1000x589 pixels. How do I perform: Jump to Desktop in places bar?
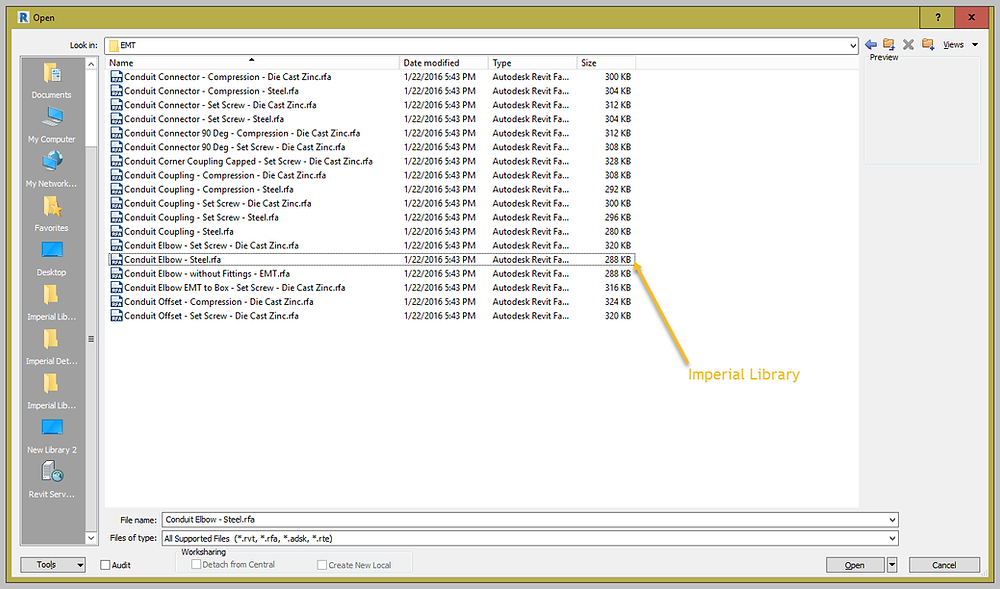coord(52,258)
